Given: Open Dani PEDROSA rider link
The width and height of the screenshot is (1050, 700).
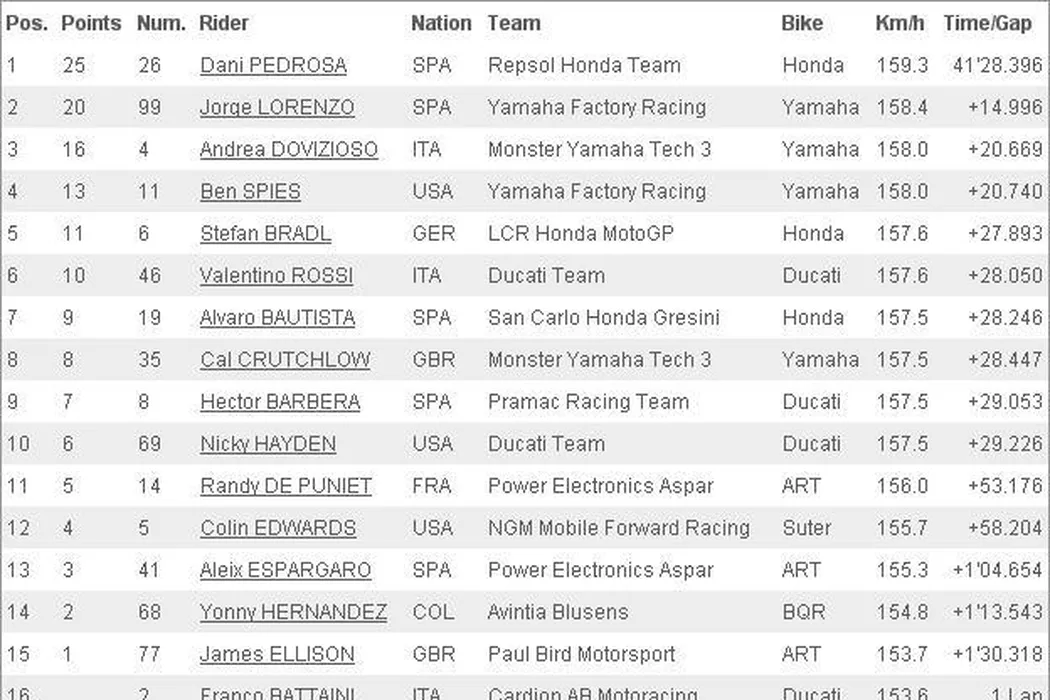Looking at the screenshot, I should point(273,66).
